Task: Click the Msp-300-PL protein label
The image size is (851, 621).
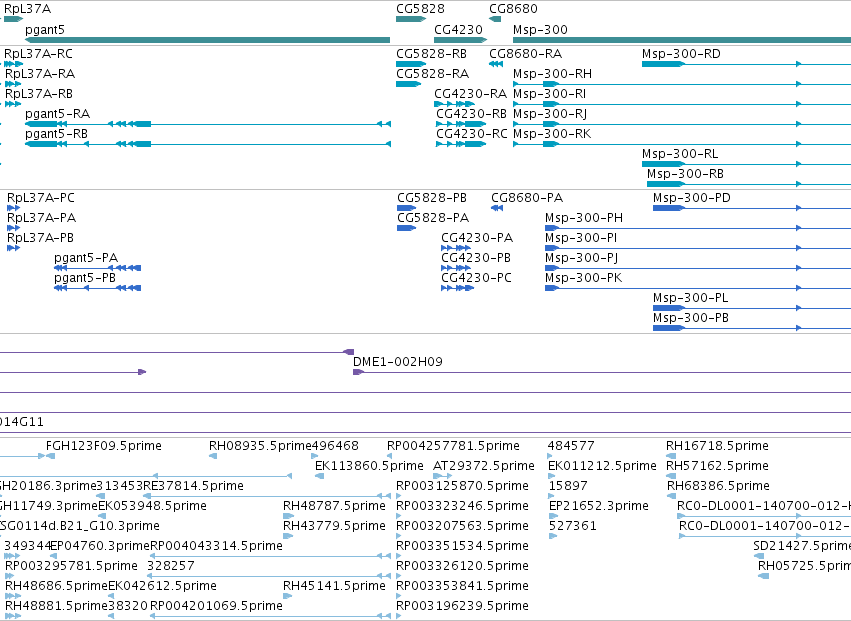Action: pos(691,298)
